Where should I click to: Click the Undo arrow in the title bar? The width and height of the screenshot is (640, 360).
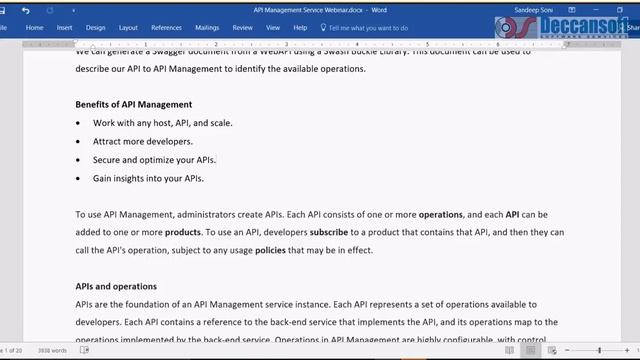(x=26, y=11)
